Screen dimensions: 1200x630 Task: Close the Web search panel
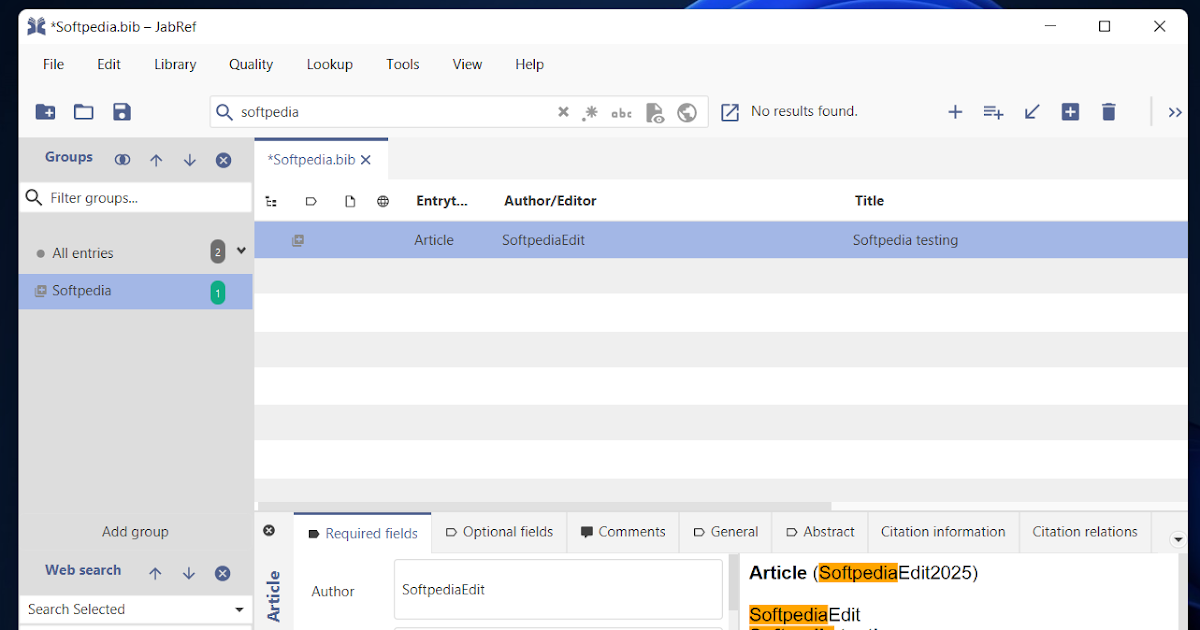[x=223, y=573]
